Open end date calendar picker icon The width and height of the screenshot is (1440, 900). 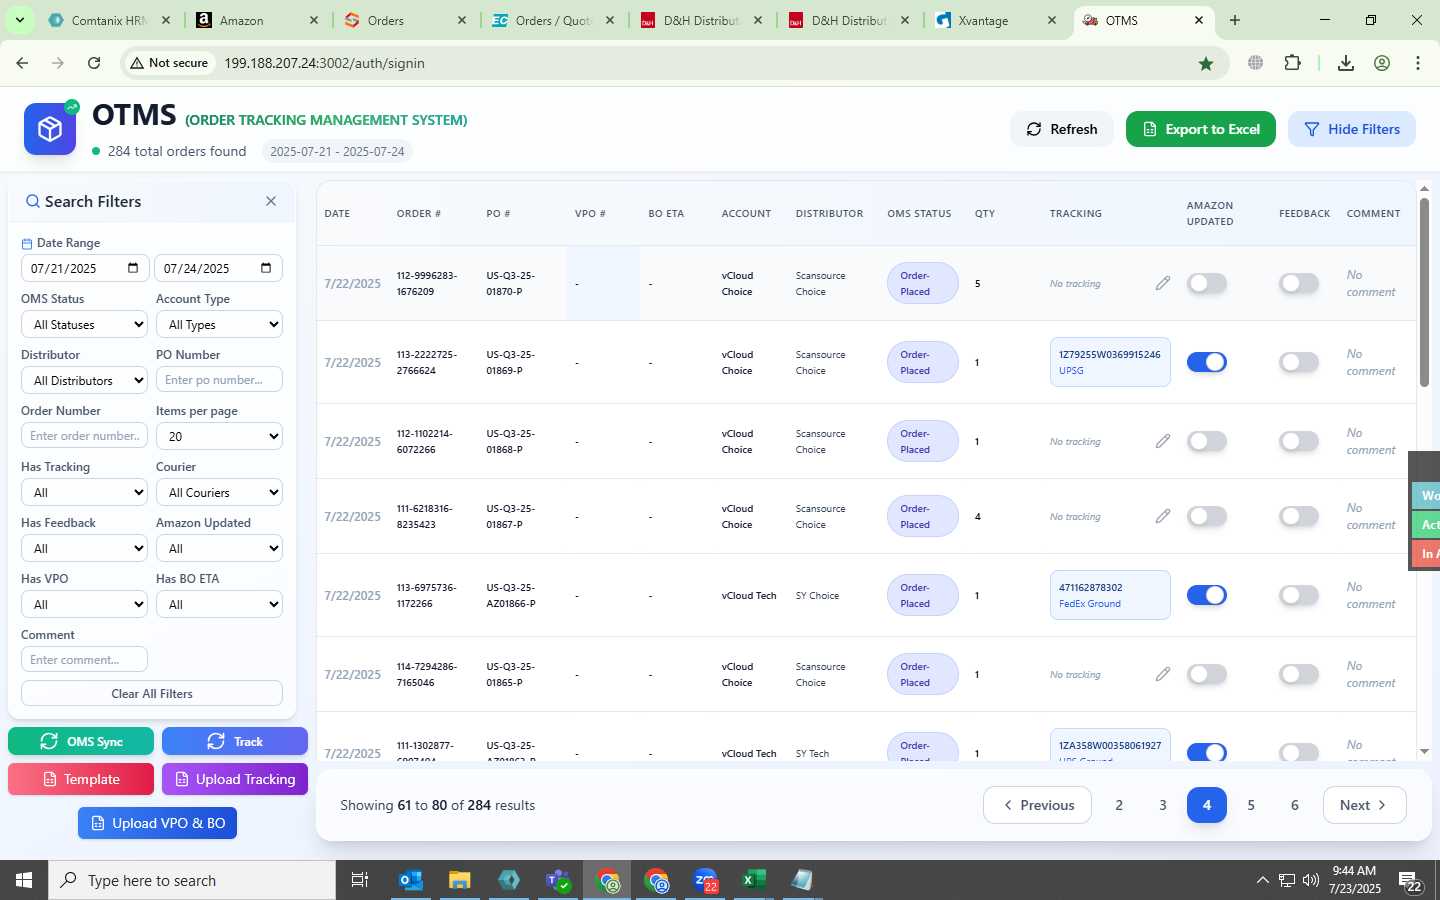[x=266, y=268]
